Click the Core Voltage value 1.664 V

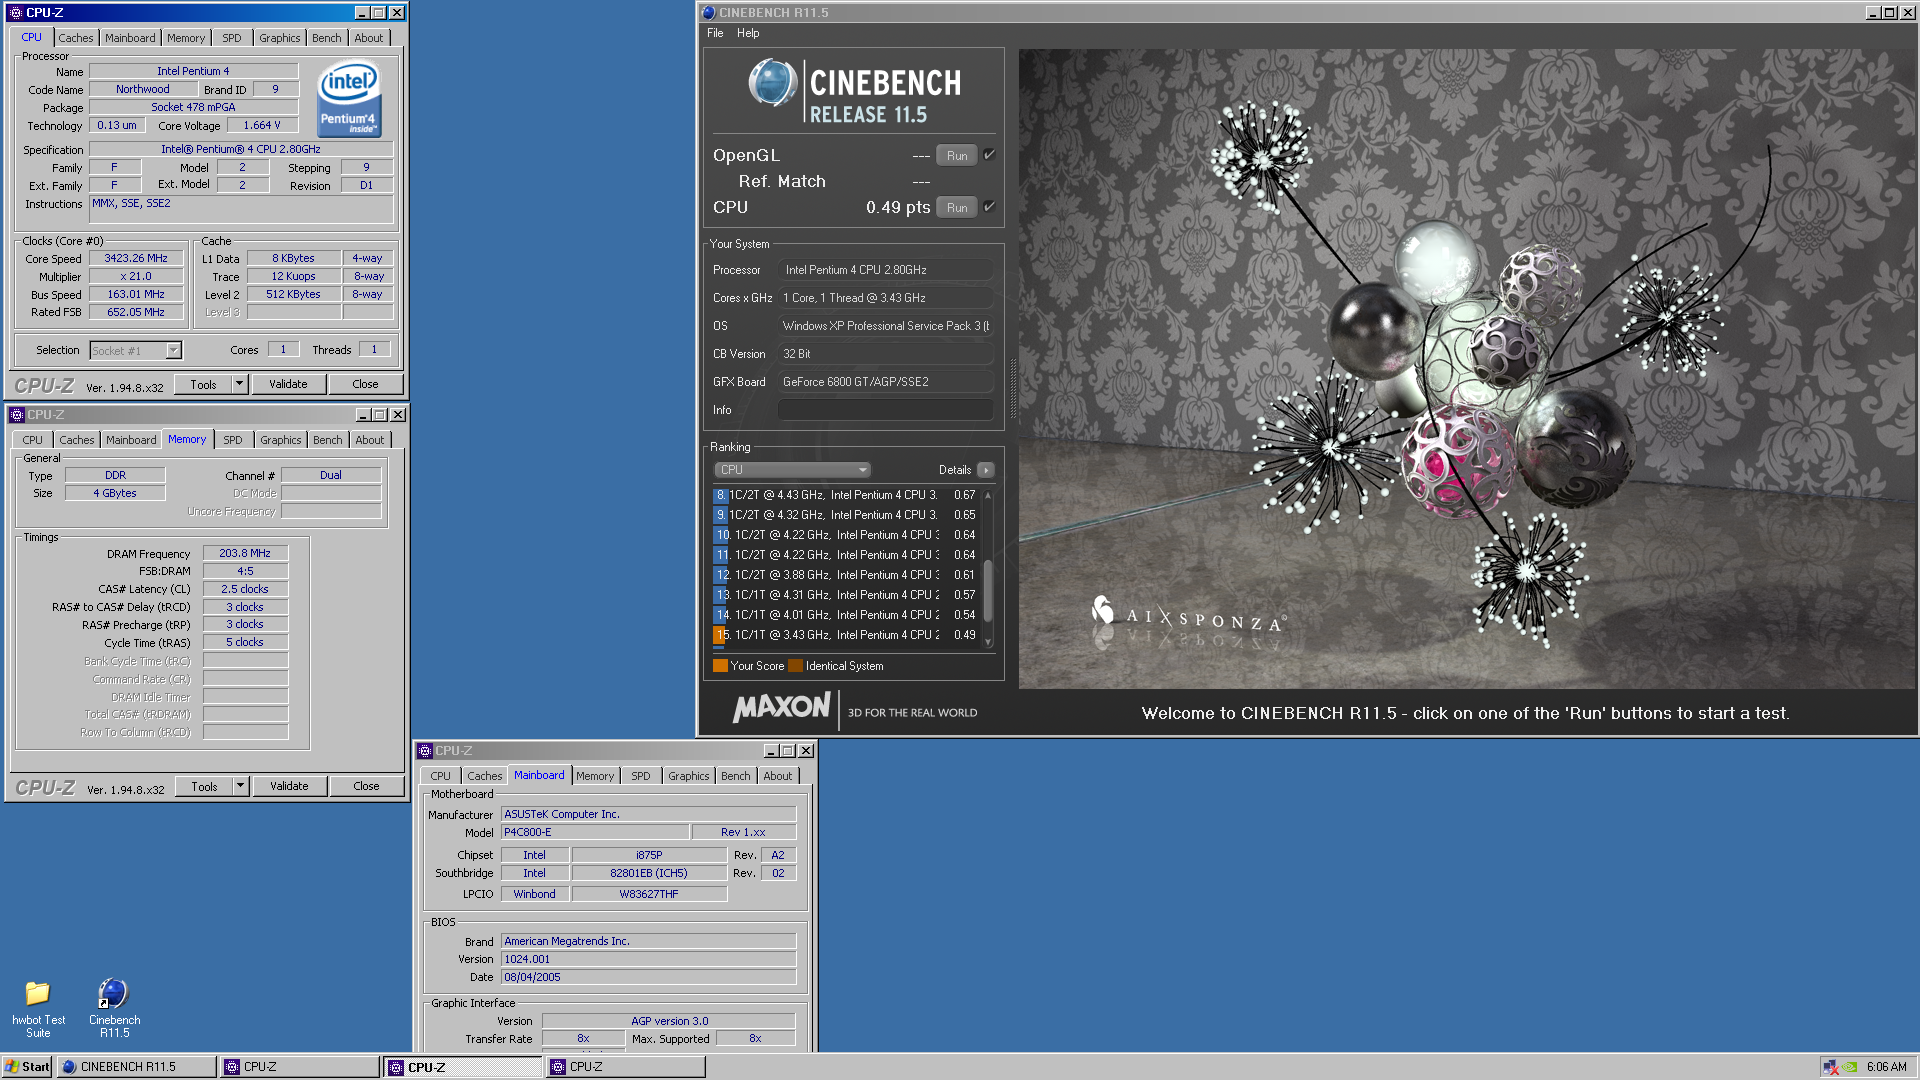pyautogui.click(x=262, y=125)
